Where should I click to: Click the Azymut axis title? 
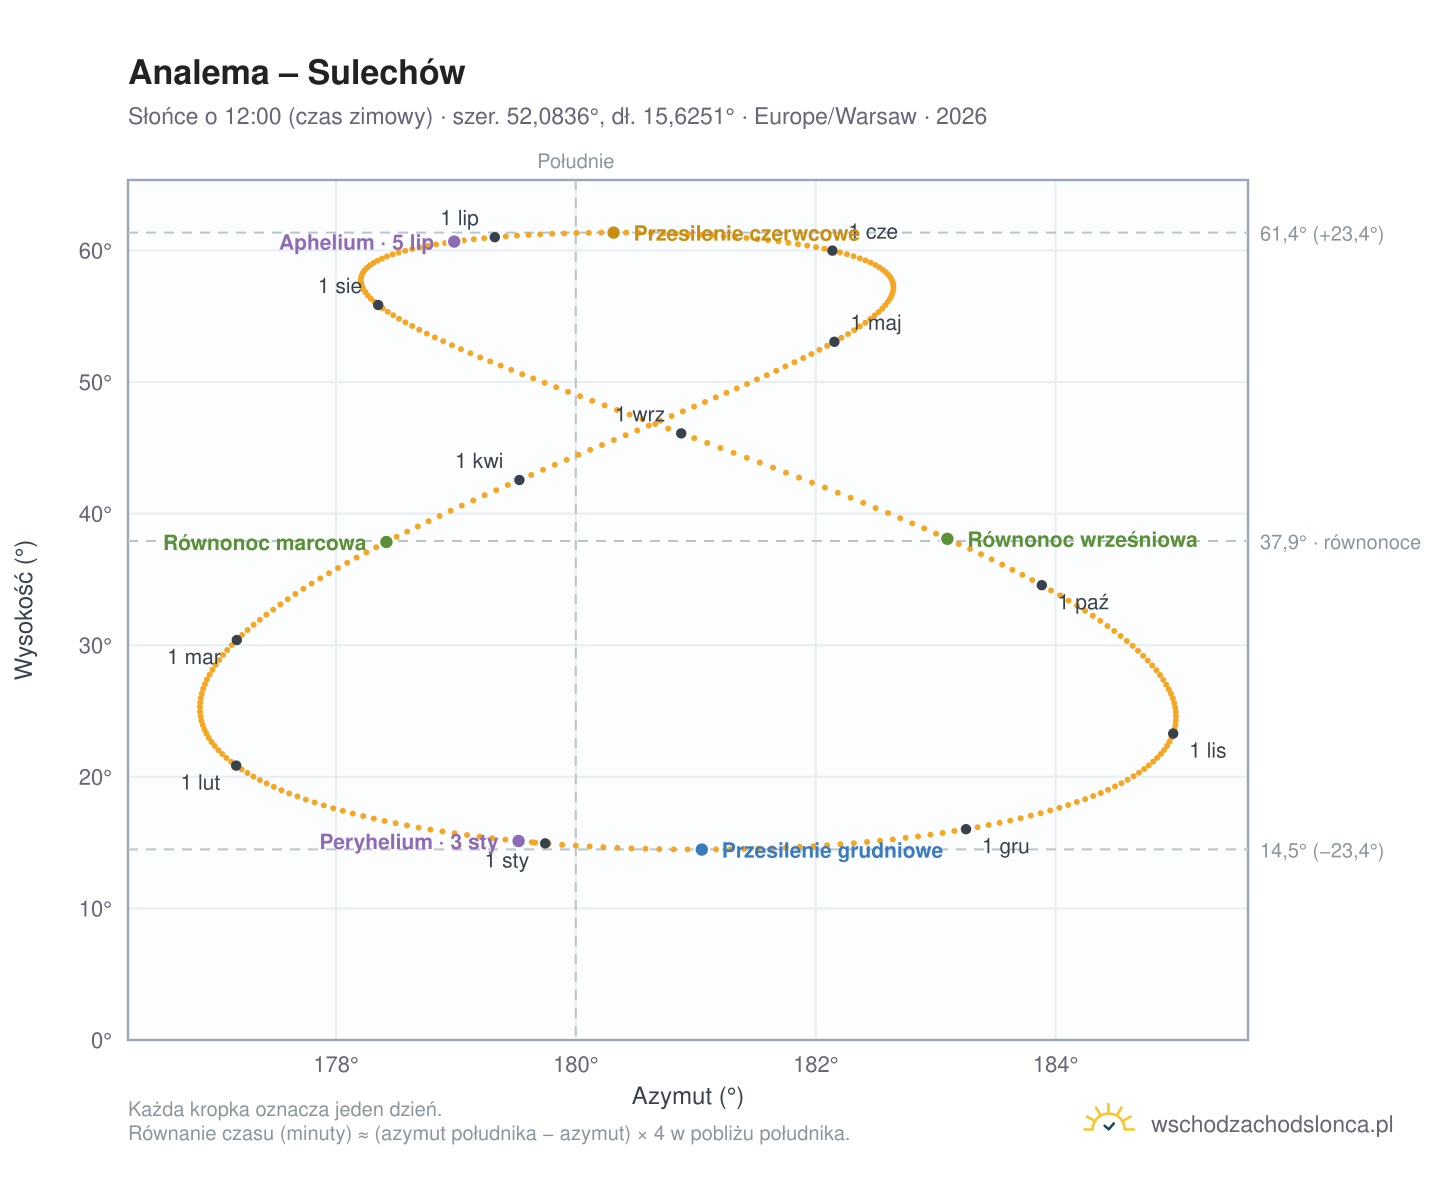pyautogui.click(x=688, y=1097)
